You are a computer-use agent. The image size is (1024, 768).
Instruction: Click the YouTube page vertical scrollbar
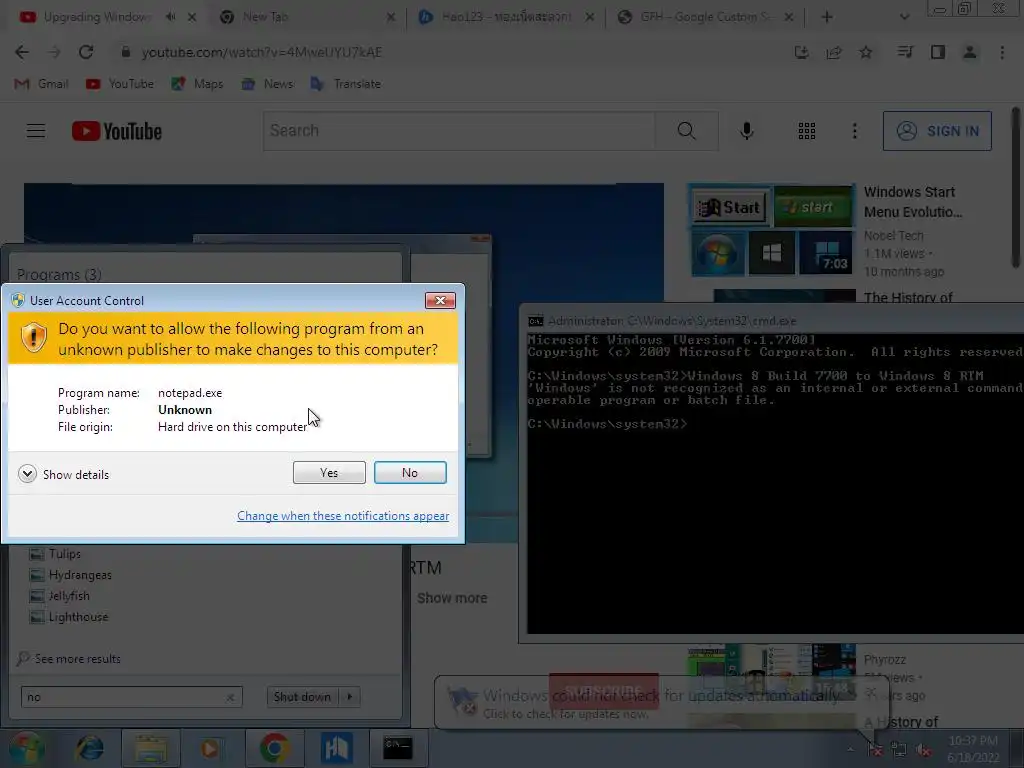(x=1016, y=188)
